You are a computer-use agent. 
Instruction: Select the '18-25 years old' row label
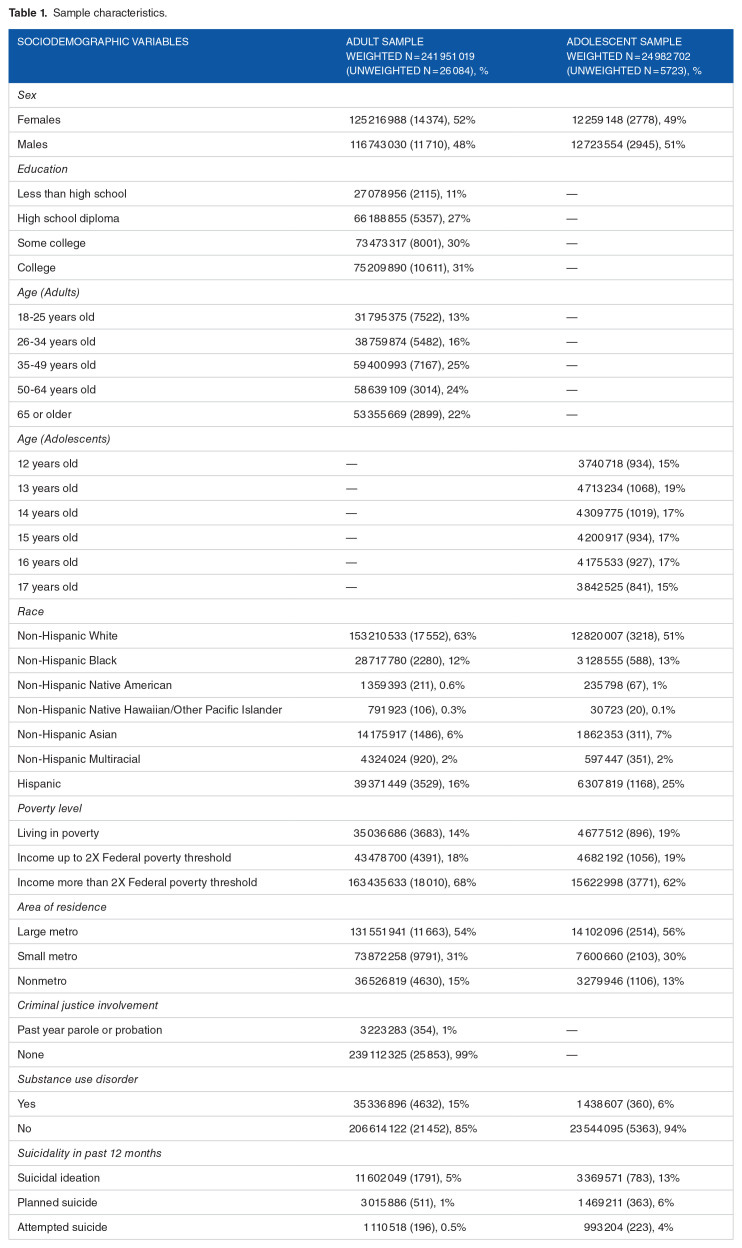(58, 316)
